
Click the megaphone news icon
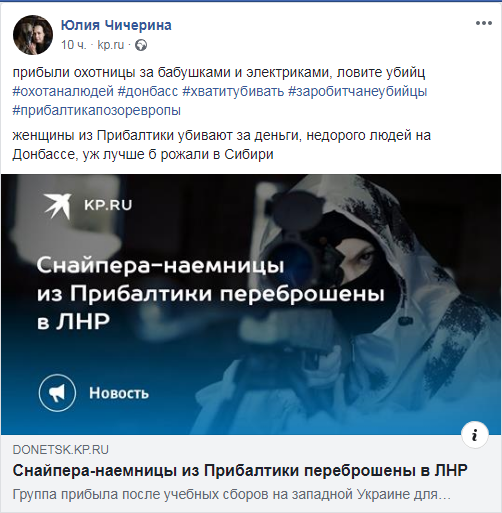coord(57,393)
